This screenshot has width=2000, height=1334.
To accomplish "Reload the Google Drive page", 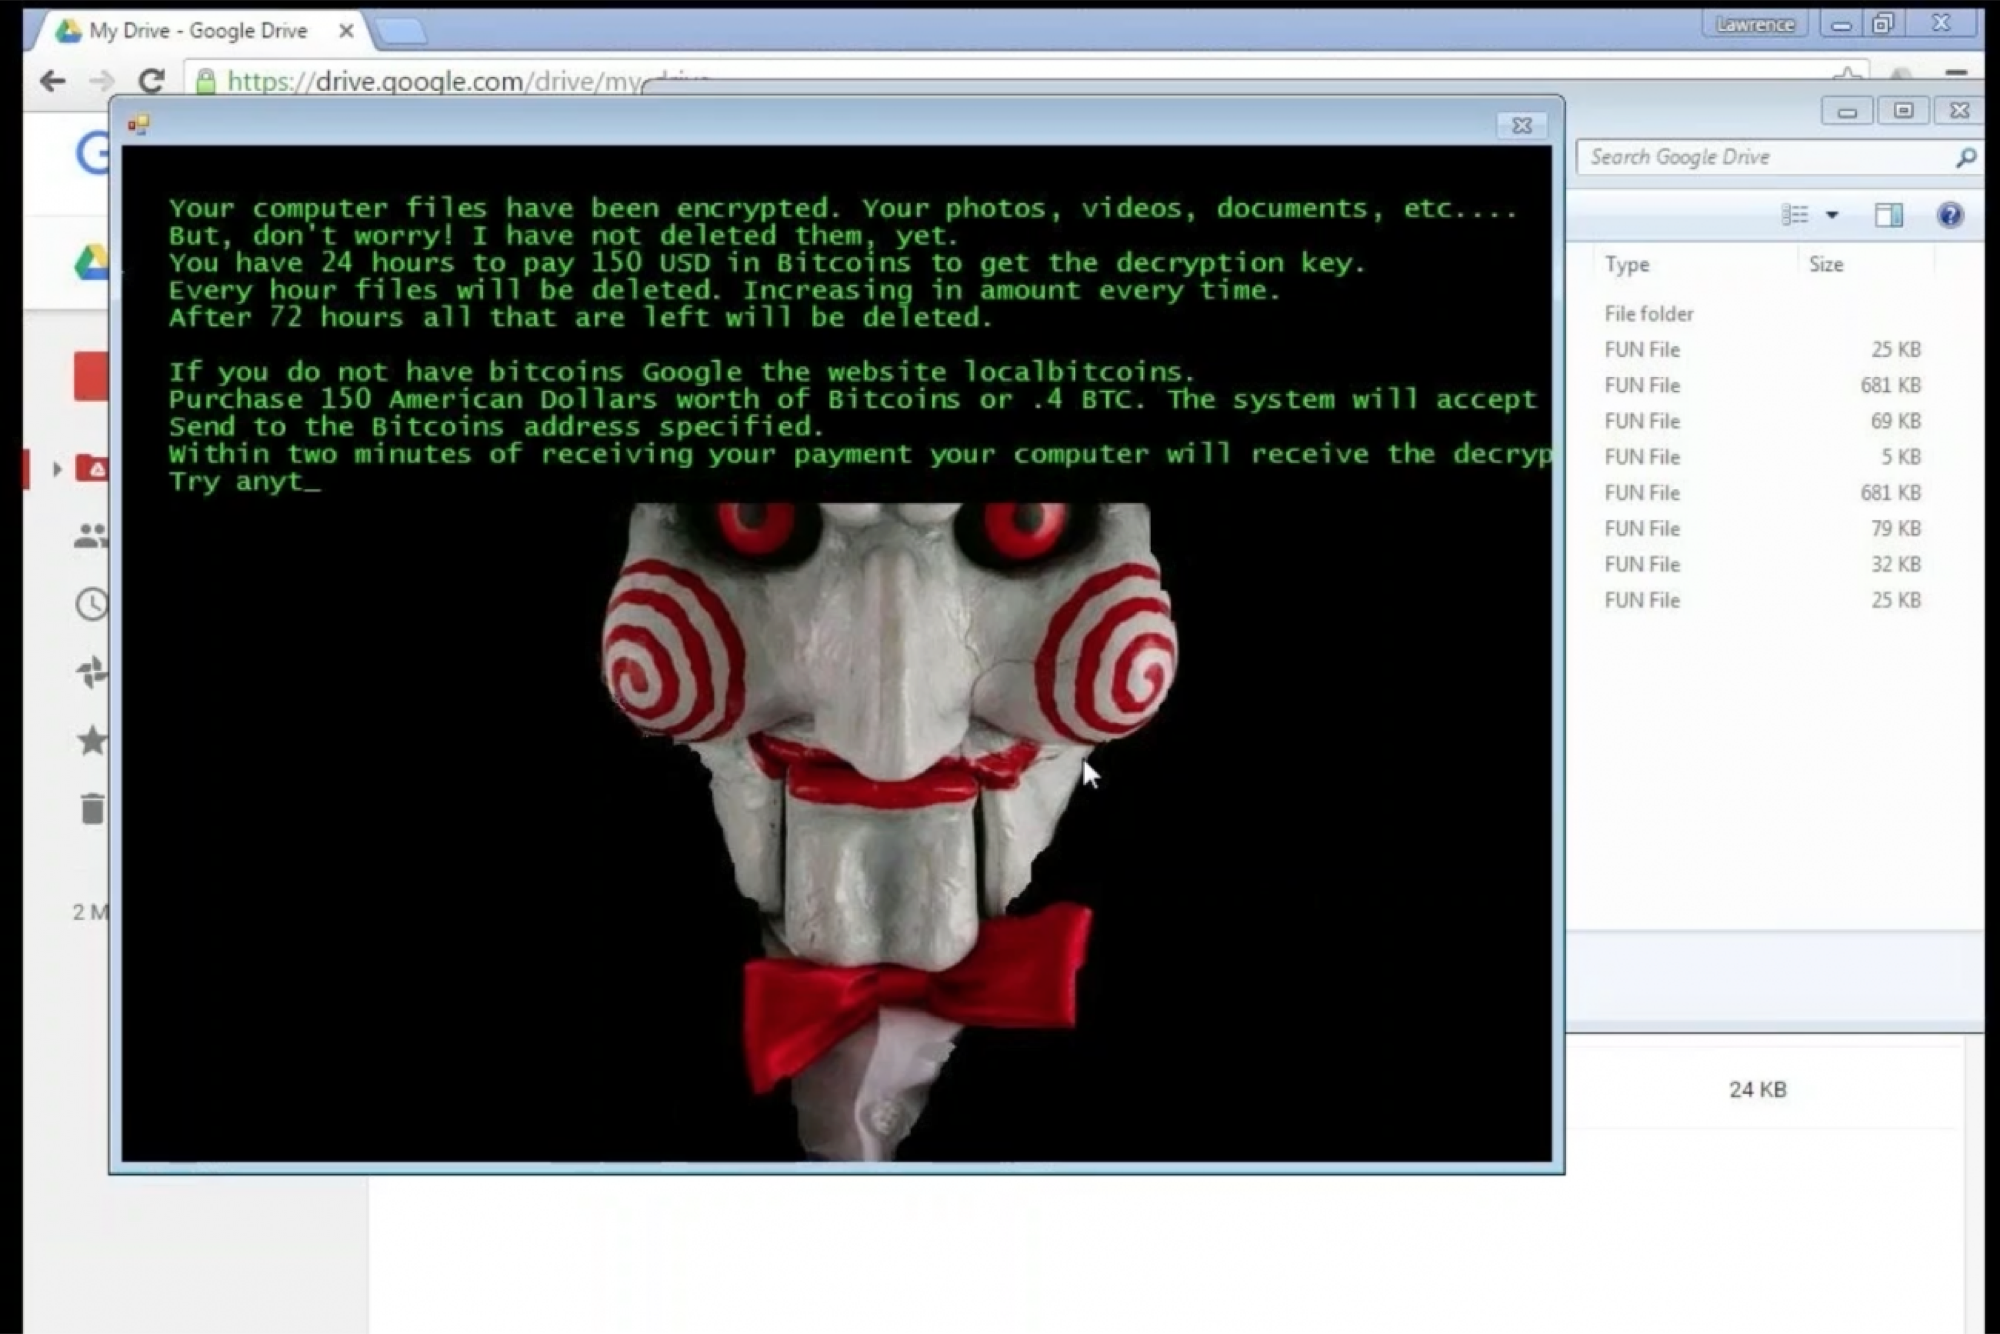I will click(151, 81).
